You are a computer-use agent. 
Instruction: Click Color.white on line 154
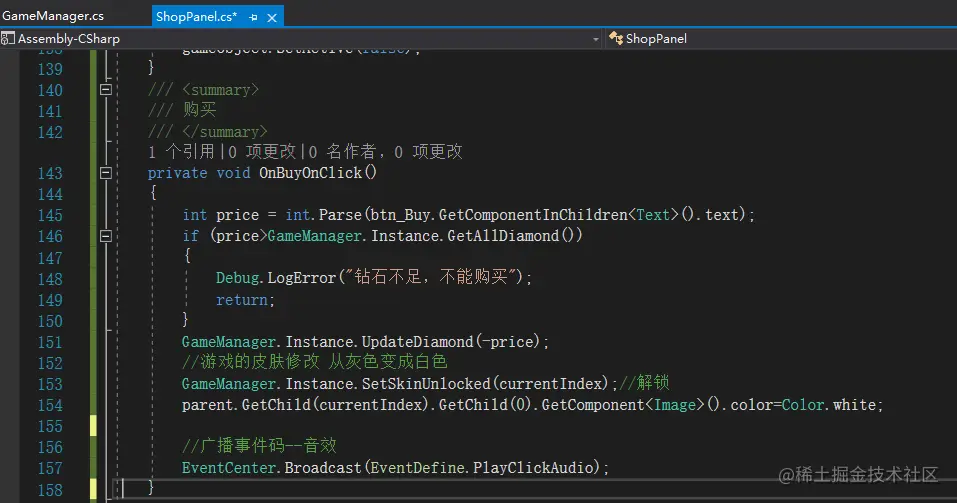pos(829,405)
